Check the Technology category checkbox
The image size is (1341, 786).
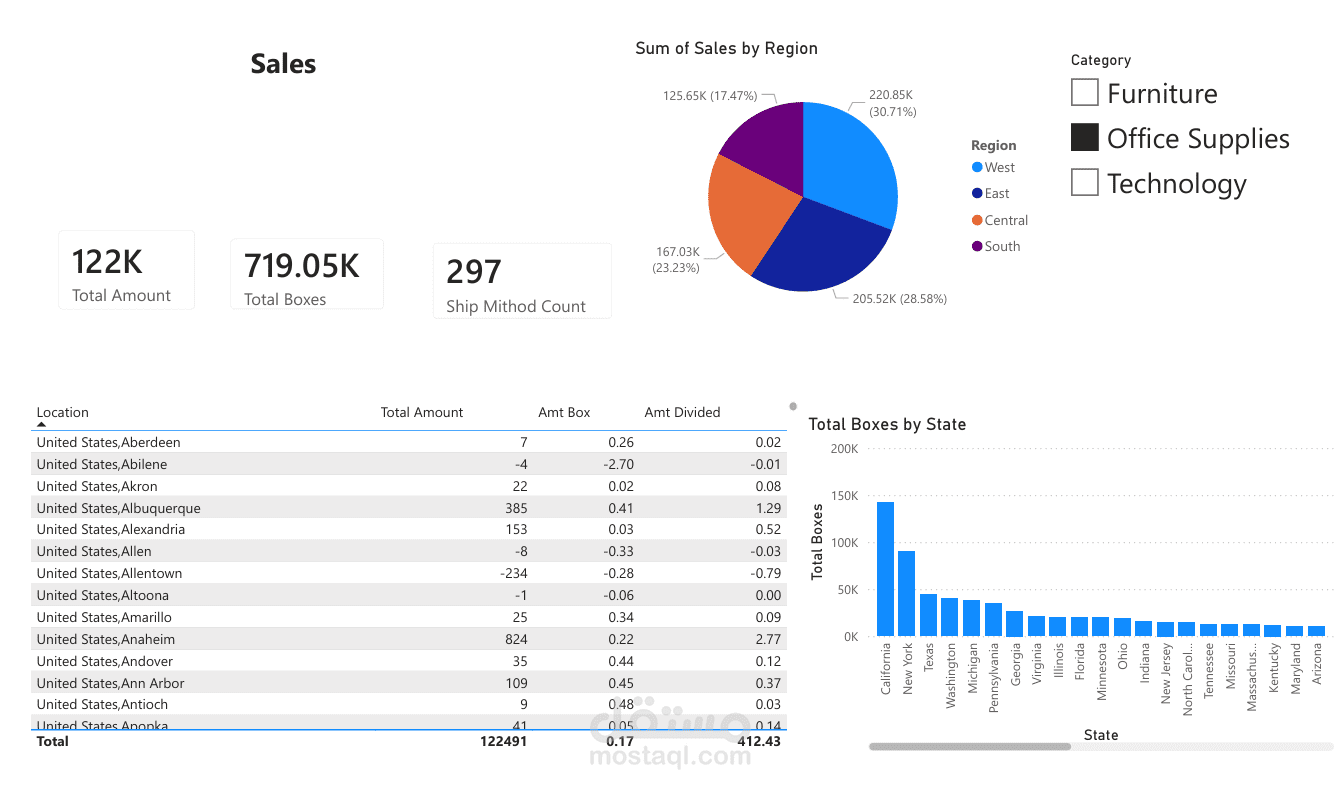[1085, 183]
